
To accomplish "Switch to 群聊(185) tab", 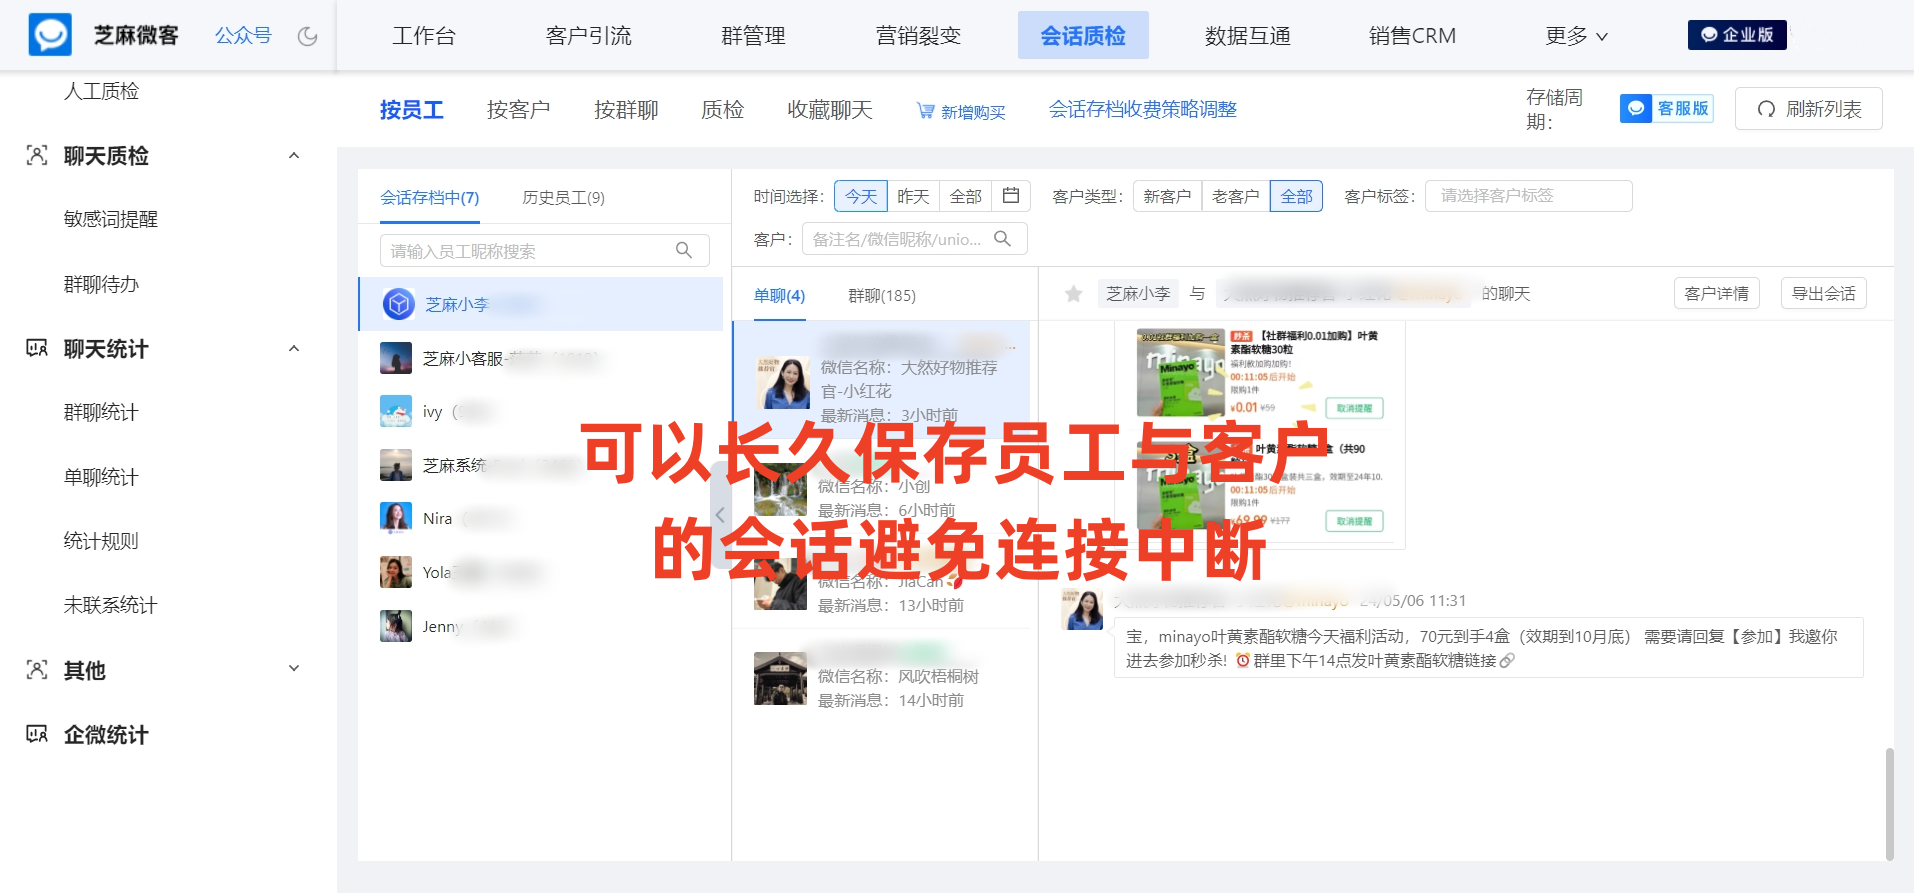I will click(x=881, y=295).
